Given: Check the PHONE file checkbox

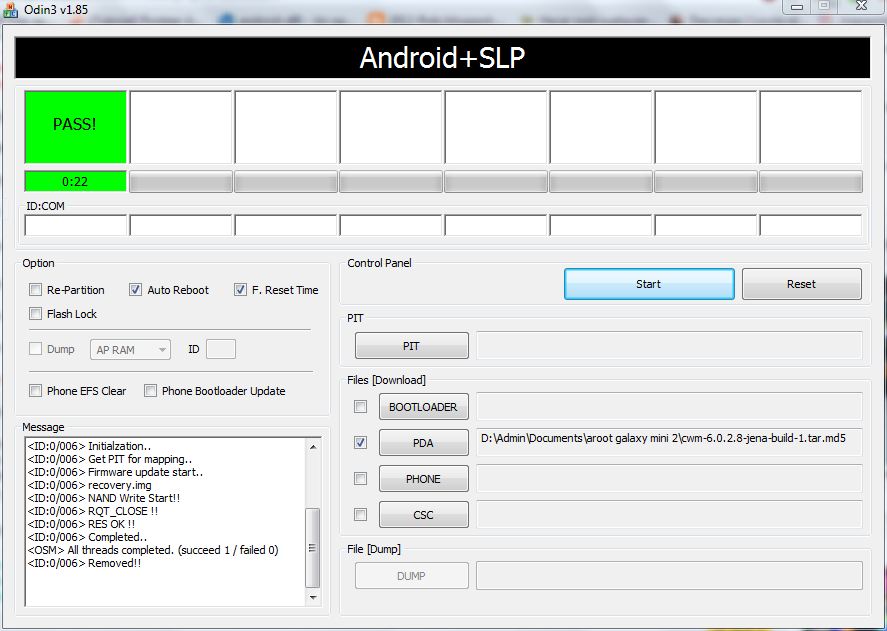Looking at the screenshot, I should pyautogui.click(x=360, y=479).
